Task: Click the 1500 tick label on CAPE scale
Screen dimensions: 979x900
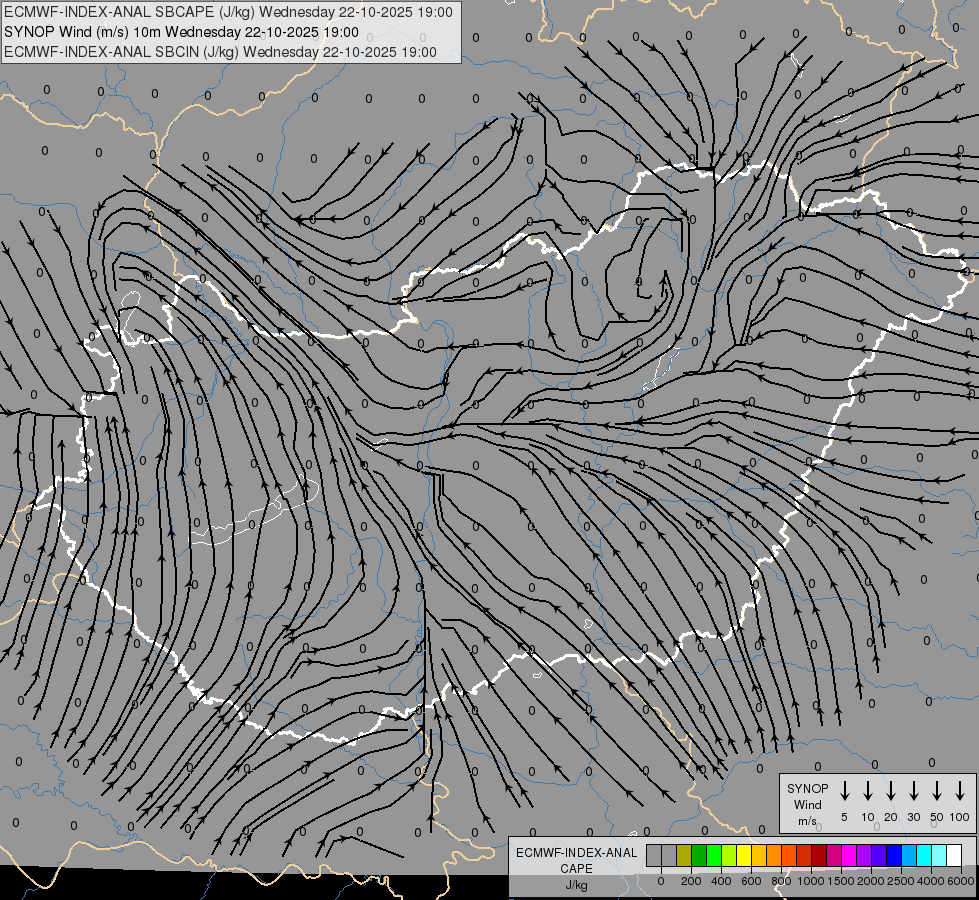Action: 840,881
